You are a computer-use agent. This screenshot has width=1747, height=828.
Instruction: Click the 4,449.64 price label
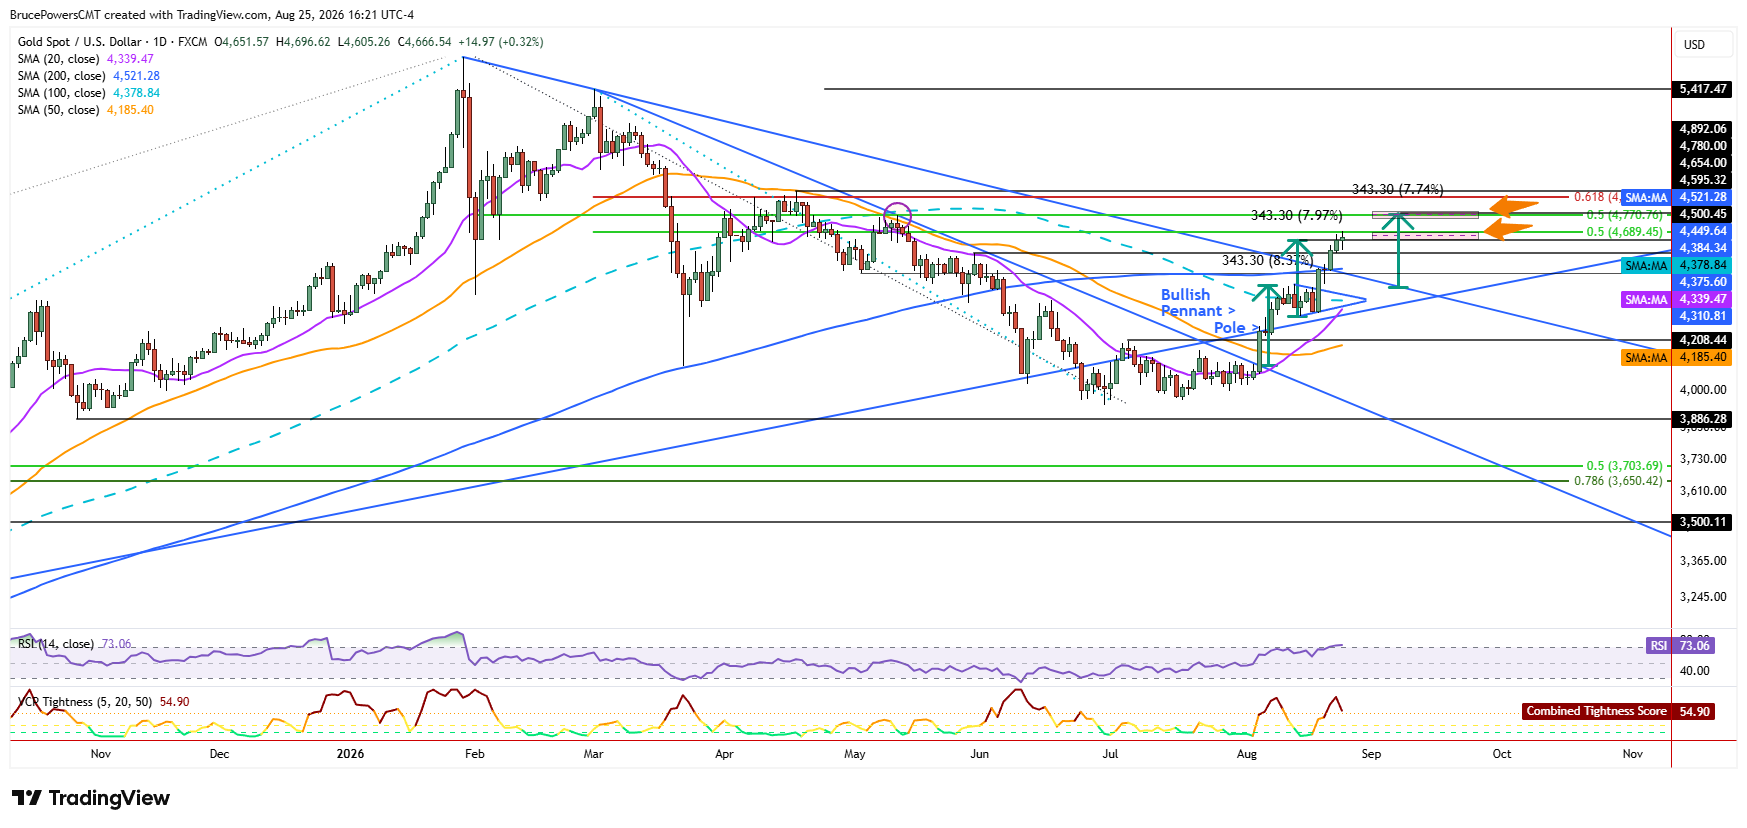[1703, 231]
